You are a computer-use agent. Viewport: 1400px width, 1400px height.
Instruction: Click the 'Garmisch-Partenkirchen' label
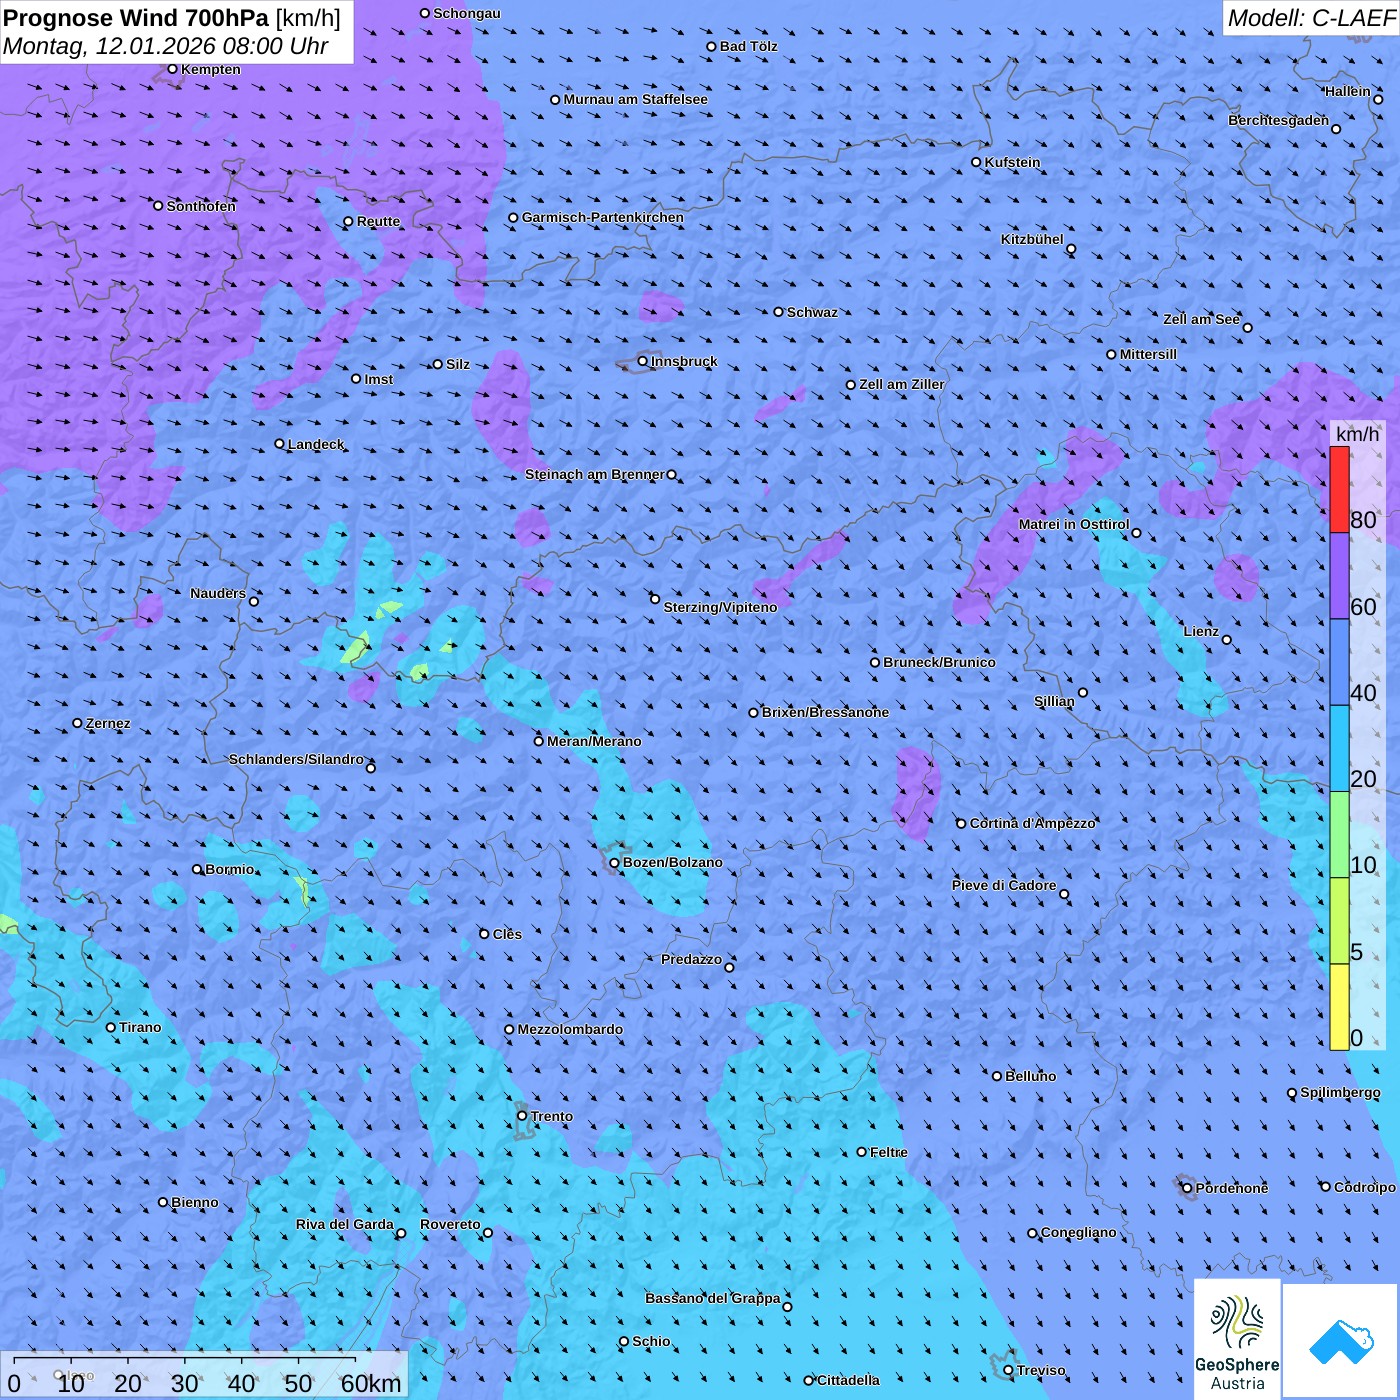[x=603, y=217]
